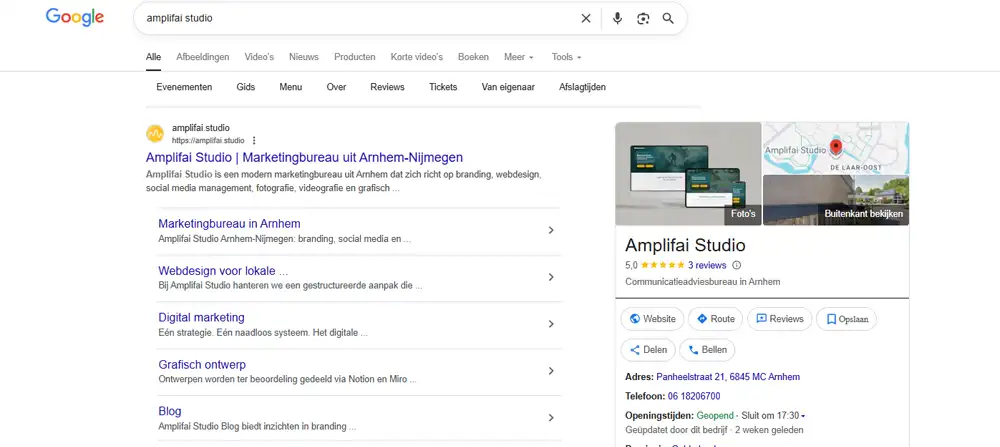This screenshot has width=1000, height=447.
Task: Click the magnifying glass search icon
Action: 668,18
